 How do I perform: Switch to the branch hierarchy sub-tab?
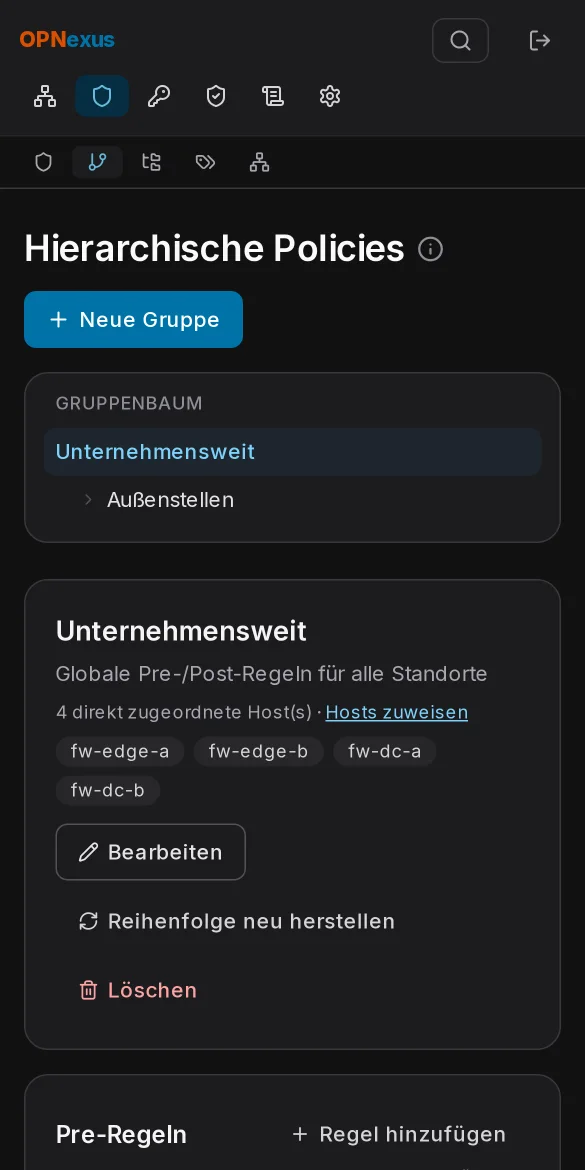coord(98,162)
